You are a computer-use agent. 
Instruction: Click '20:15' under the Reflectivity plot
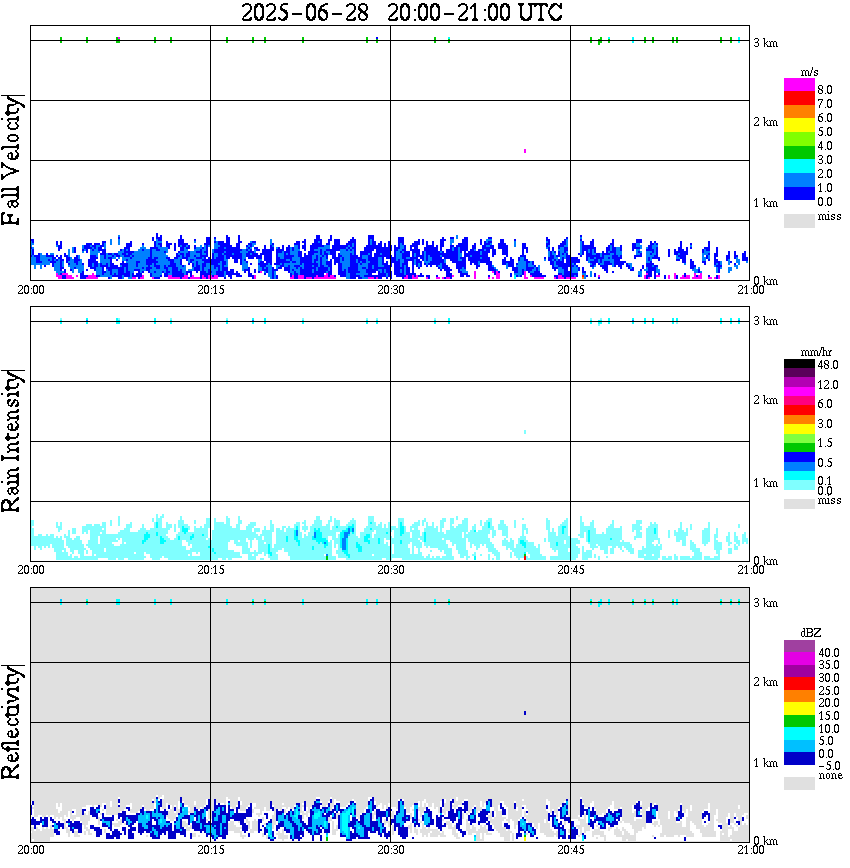coord(211,849)
